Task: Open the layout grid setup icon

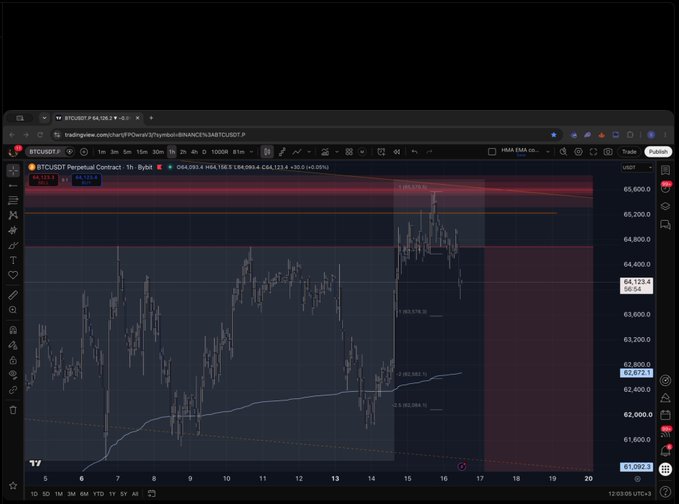Action: (349, 152)
